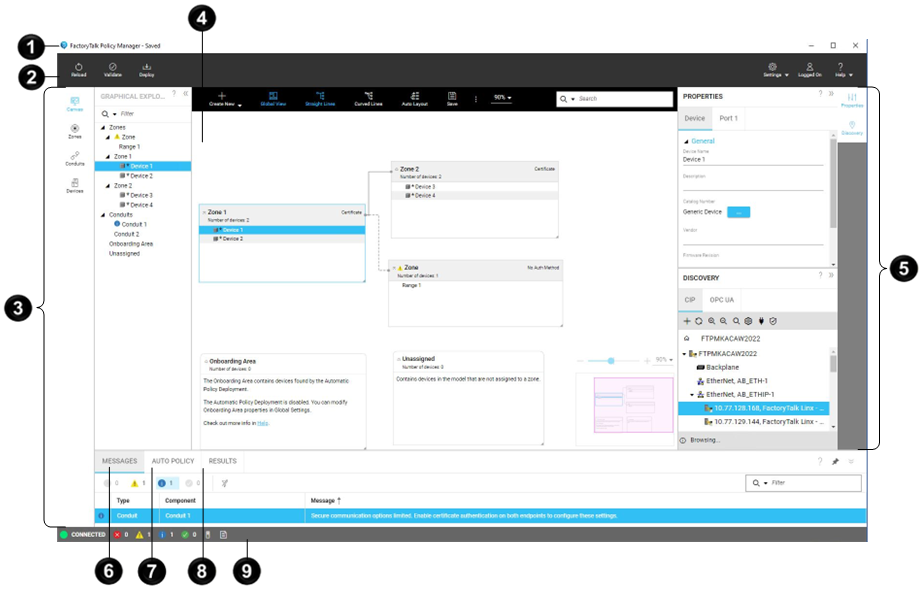Select Straight Lines connector style

[x=320, y=99]
